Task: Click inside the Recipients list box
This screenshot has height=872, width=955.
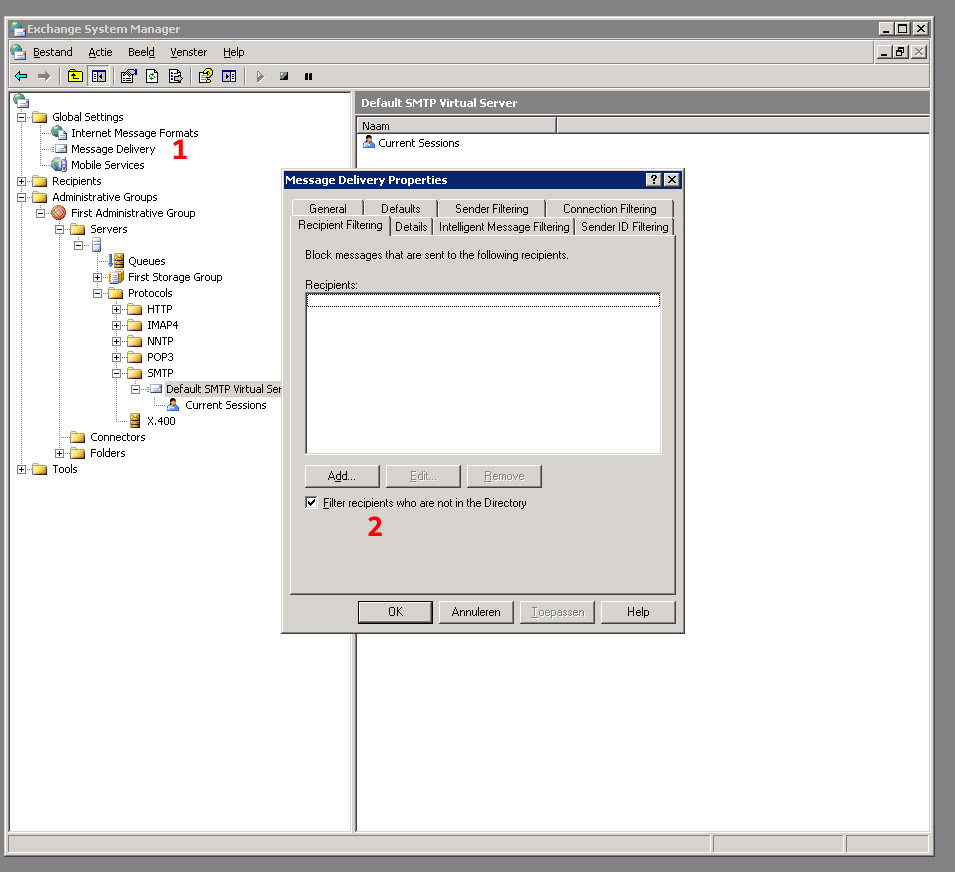Action: coord(483,373)
